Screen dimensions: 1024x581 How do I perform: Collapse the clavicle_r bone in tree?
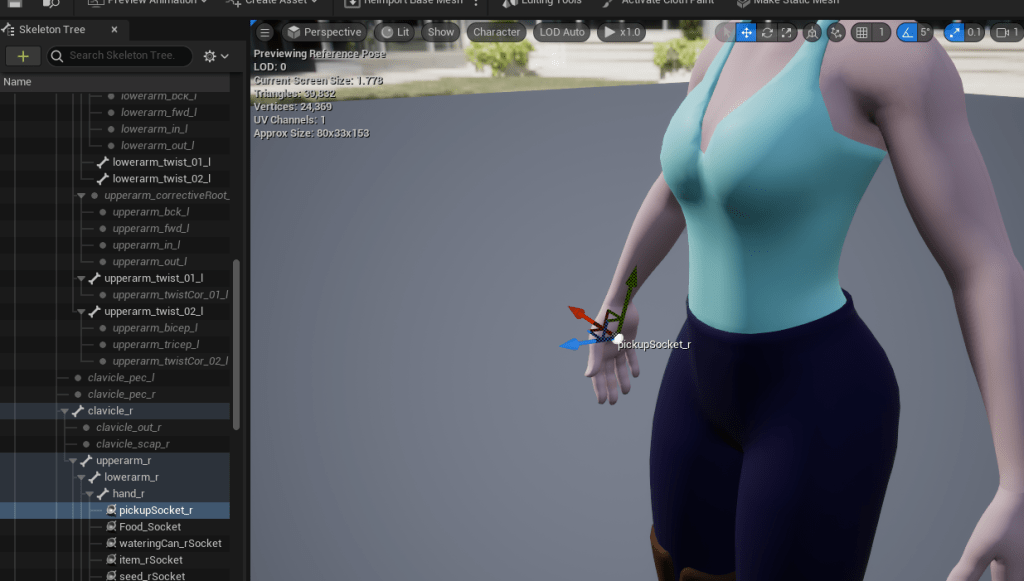[66, 411]
